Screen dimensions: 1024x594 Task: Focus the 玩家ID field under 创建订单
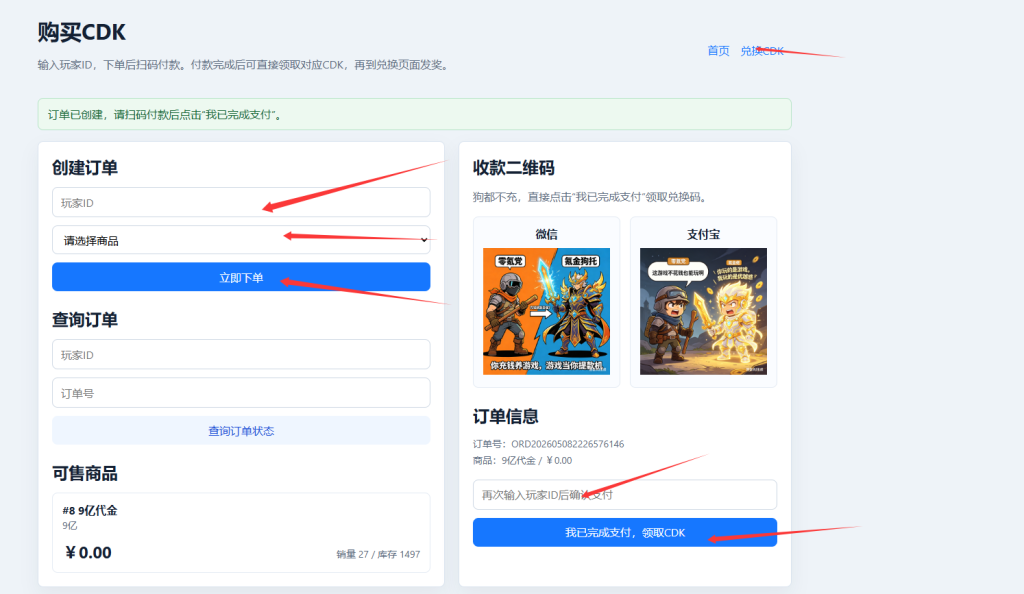click(241, 202)
